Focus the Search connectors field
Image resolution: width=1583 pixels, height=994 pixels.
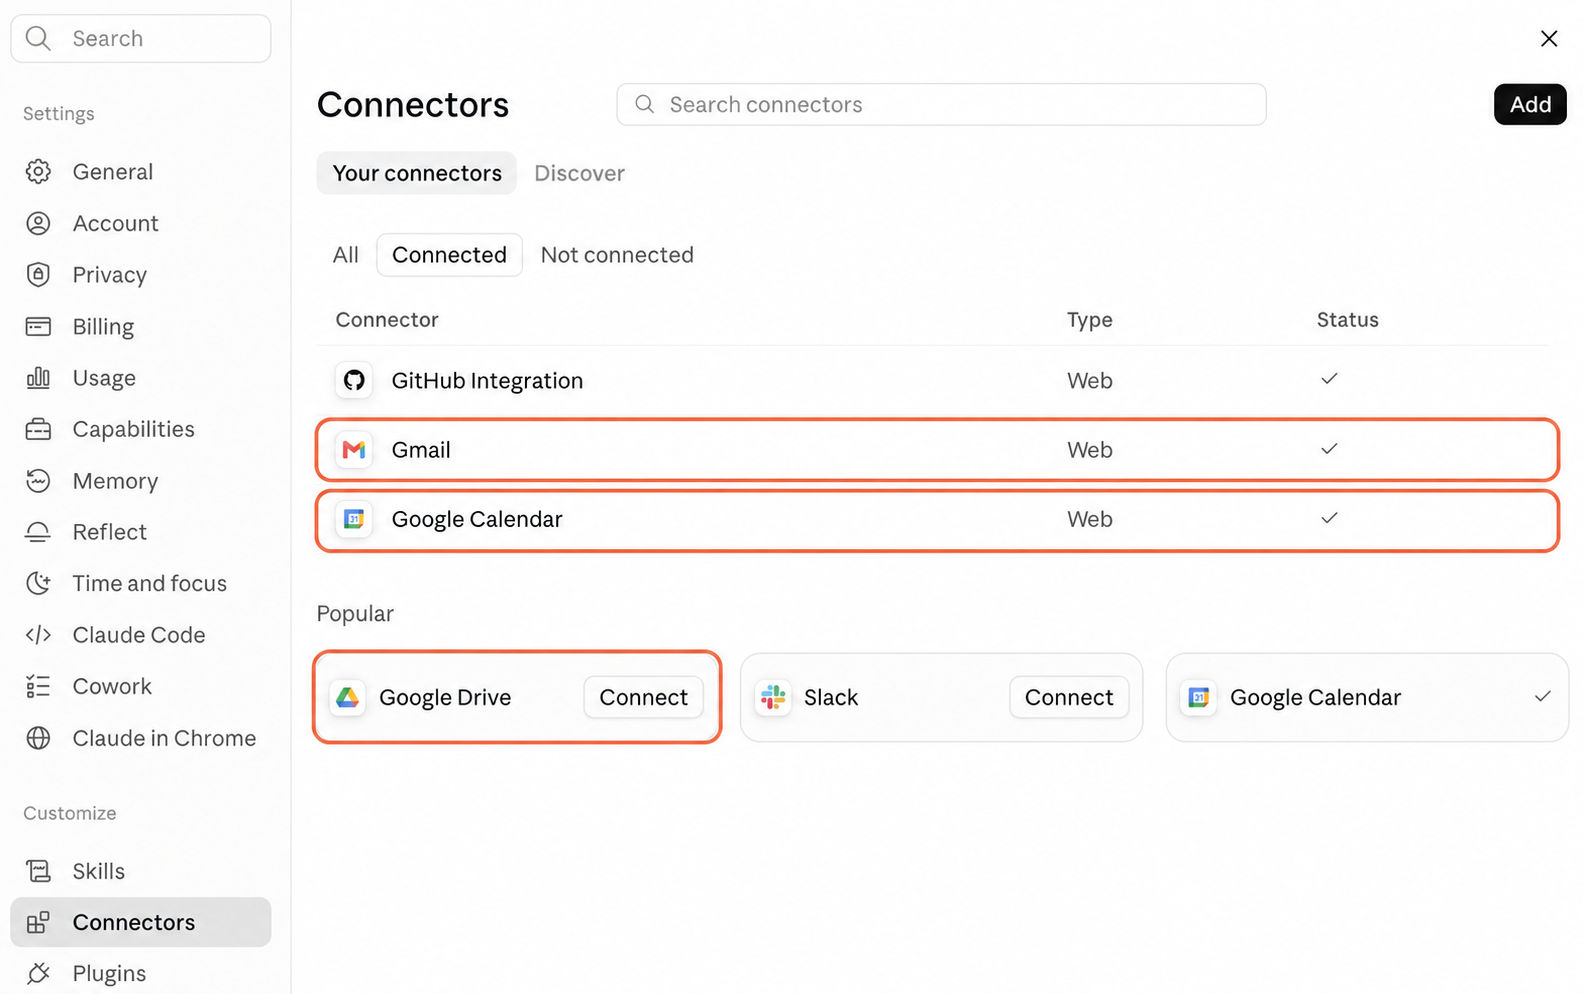point(941,104)
